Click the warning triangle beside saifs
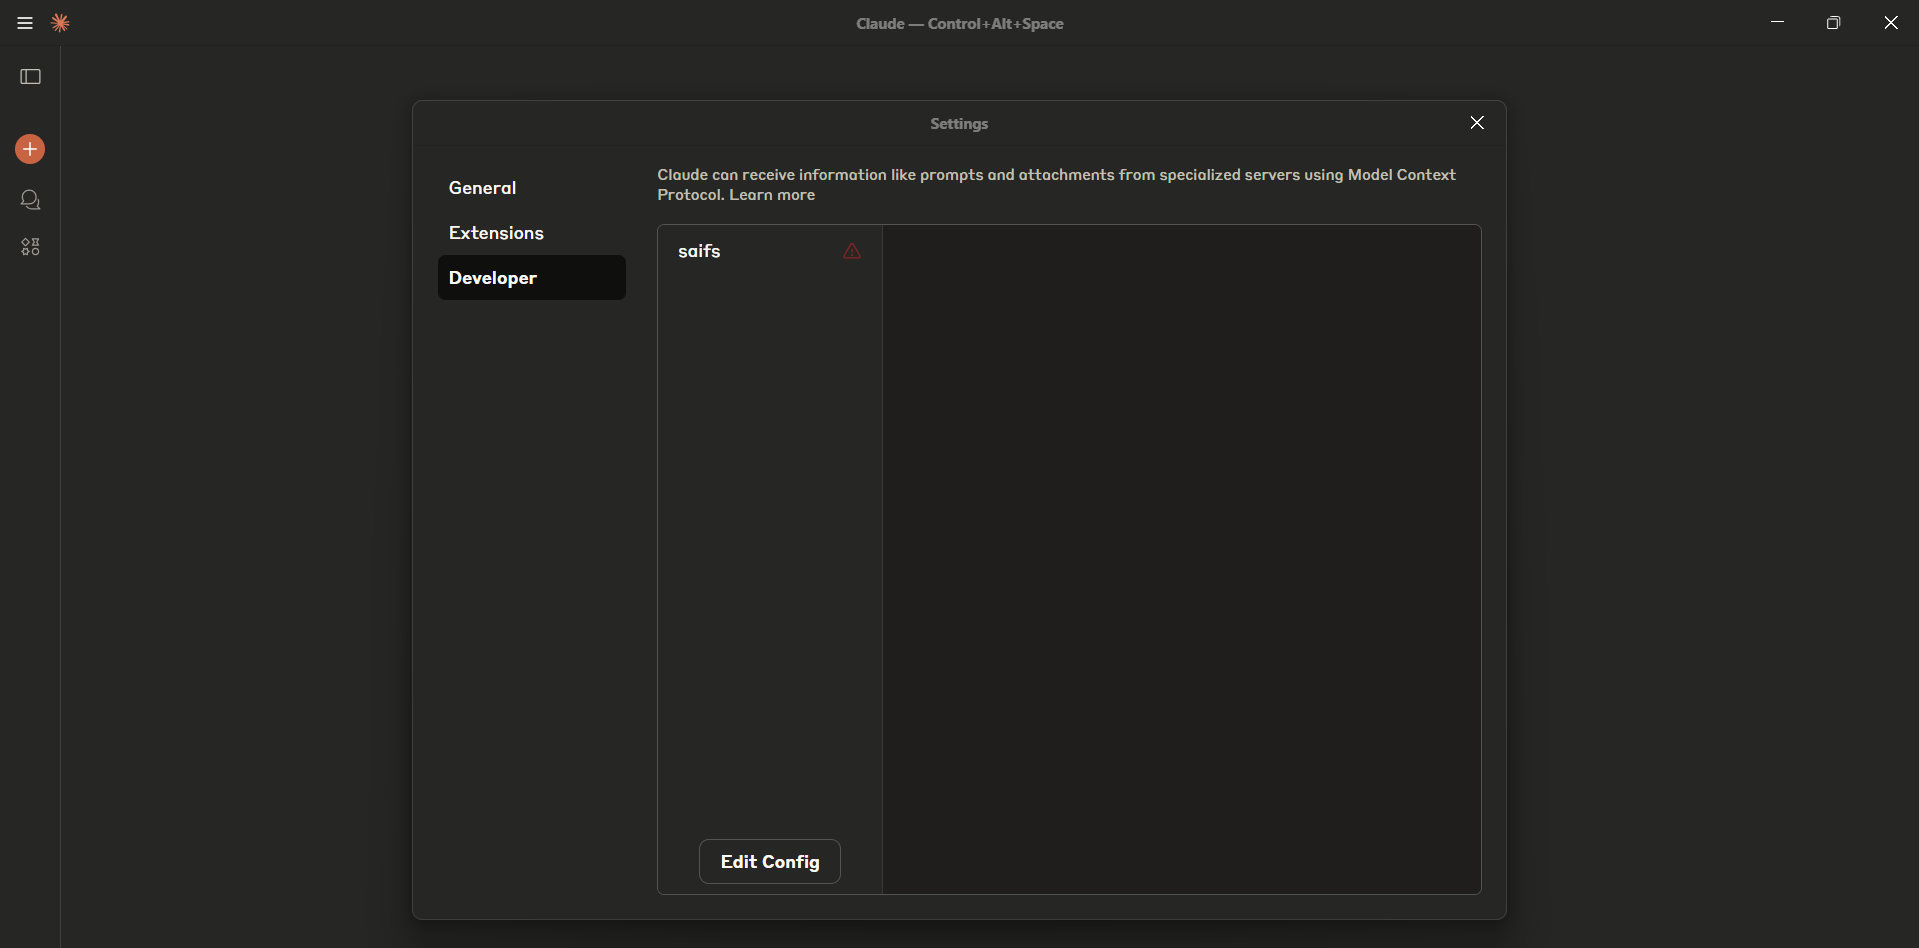The image size is (1919, 948). [x=852, y=251]
